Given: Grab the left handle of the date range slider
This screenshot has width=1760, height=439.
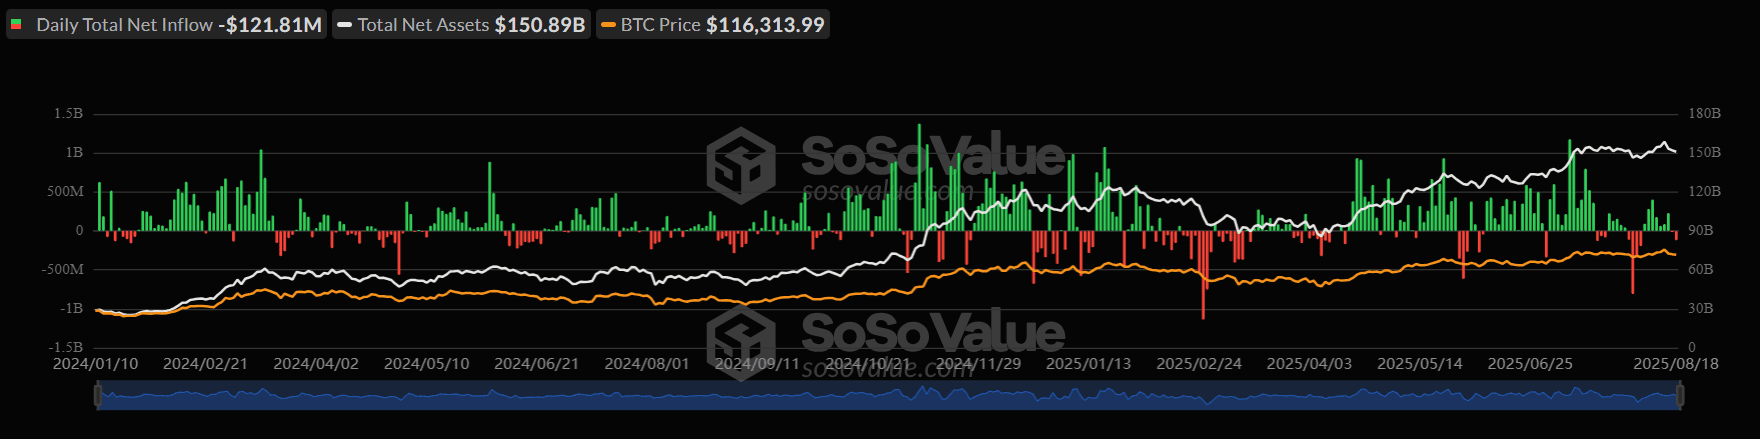Looking at the screenshot, I should [98, 396].
